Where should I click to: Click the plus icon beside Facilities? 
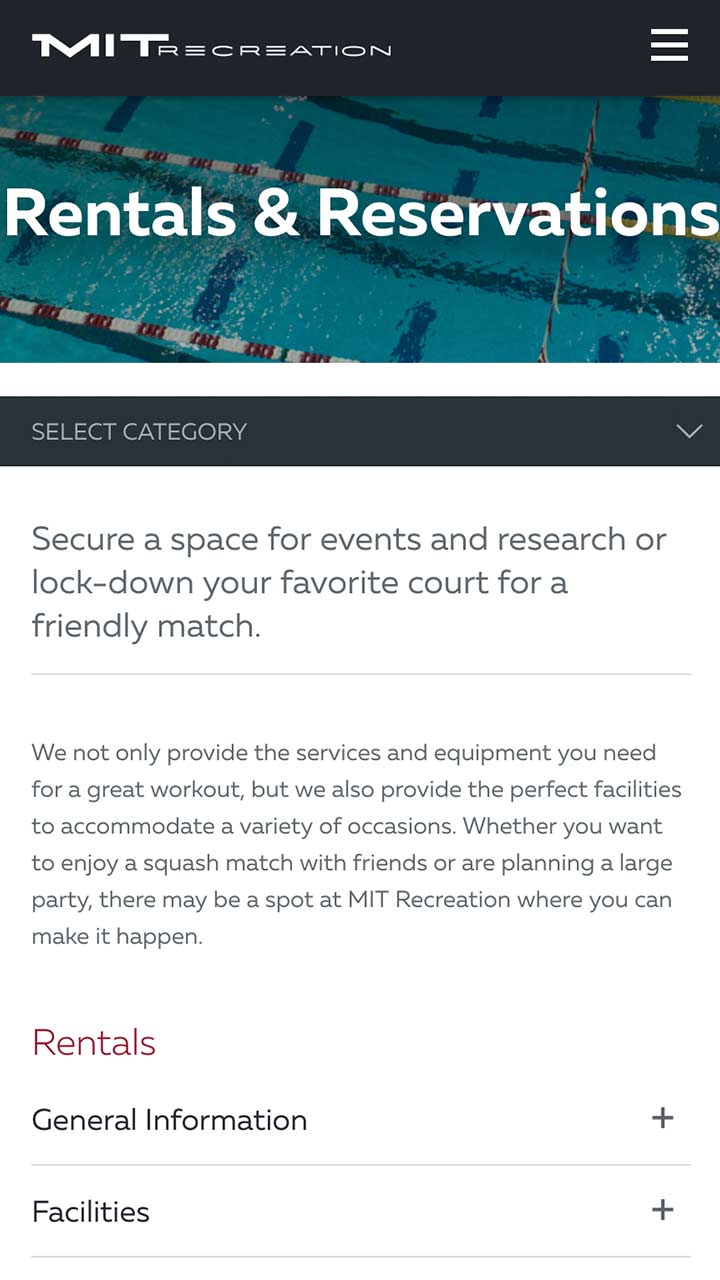pyautogui.click(x=662, y=1210)
